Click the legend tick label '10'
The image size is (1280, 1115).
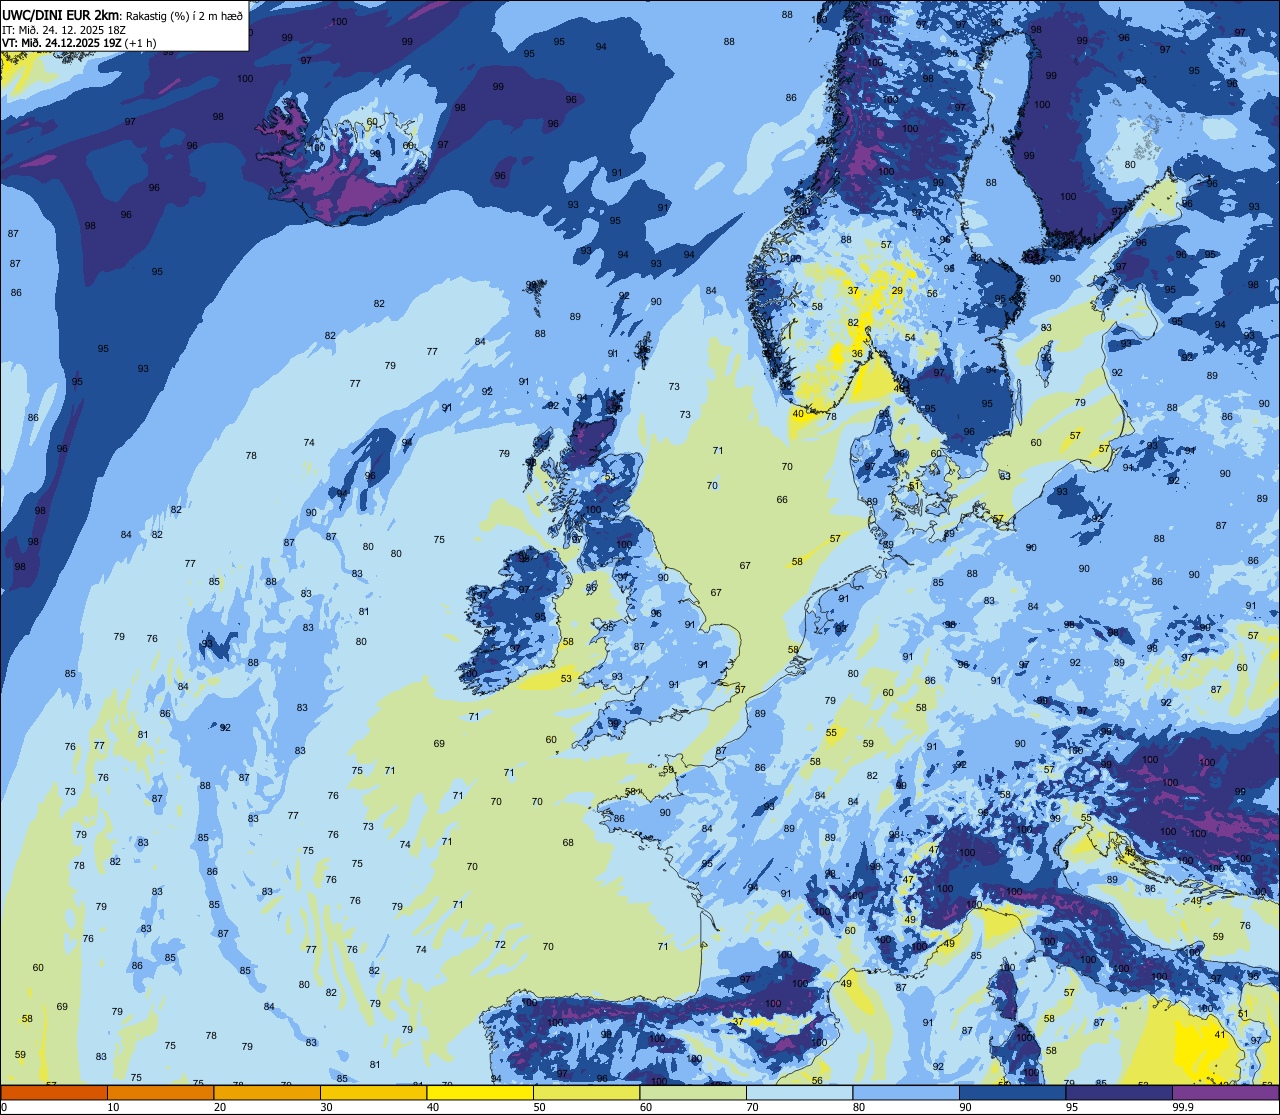[x=113, y=1107]
